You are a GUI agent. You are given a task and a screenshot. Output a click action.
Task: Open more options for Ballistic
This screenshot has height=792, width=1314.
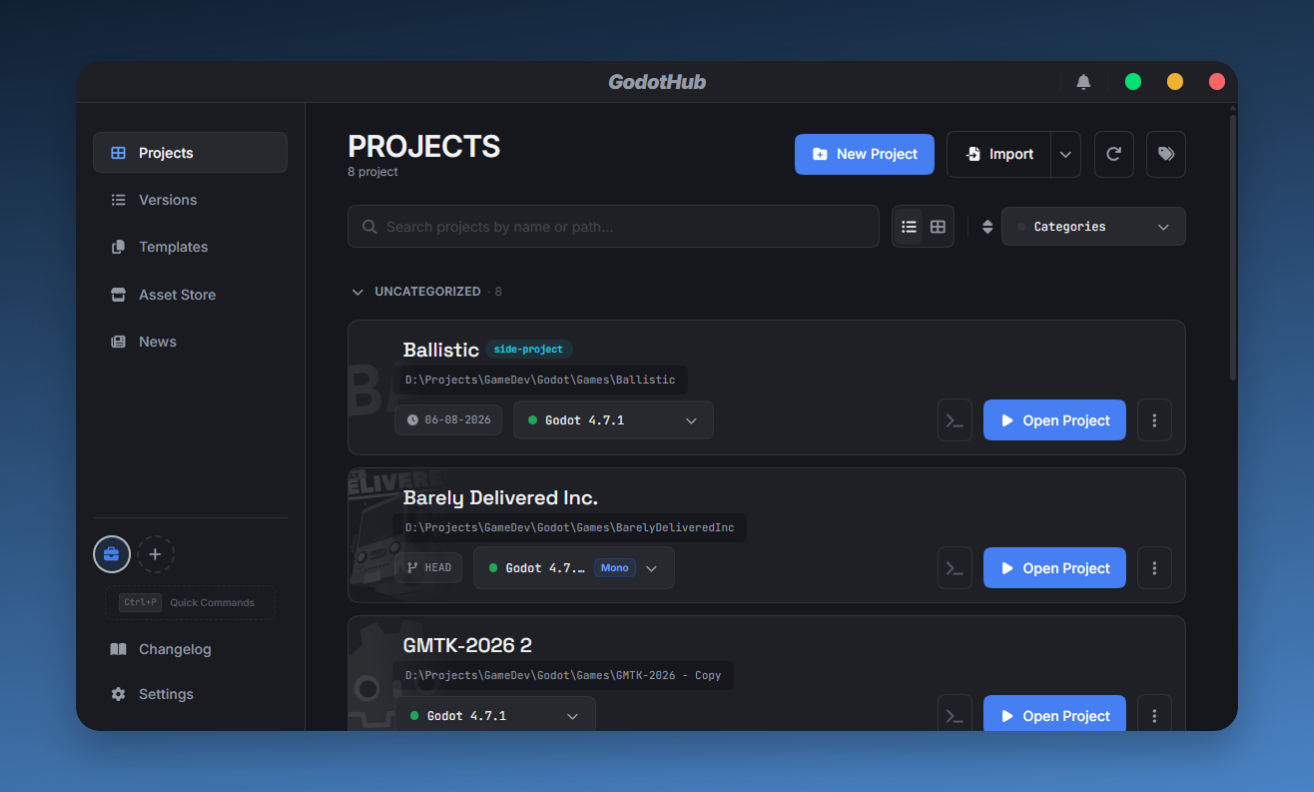tap(1155, 420)
